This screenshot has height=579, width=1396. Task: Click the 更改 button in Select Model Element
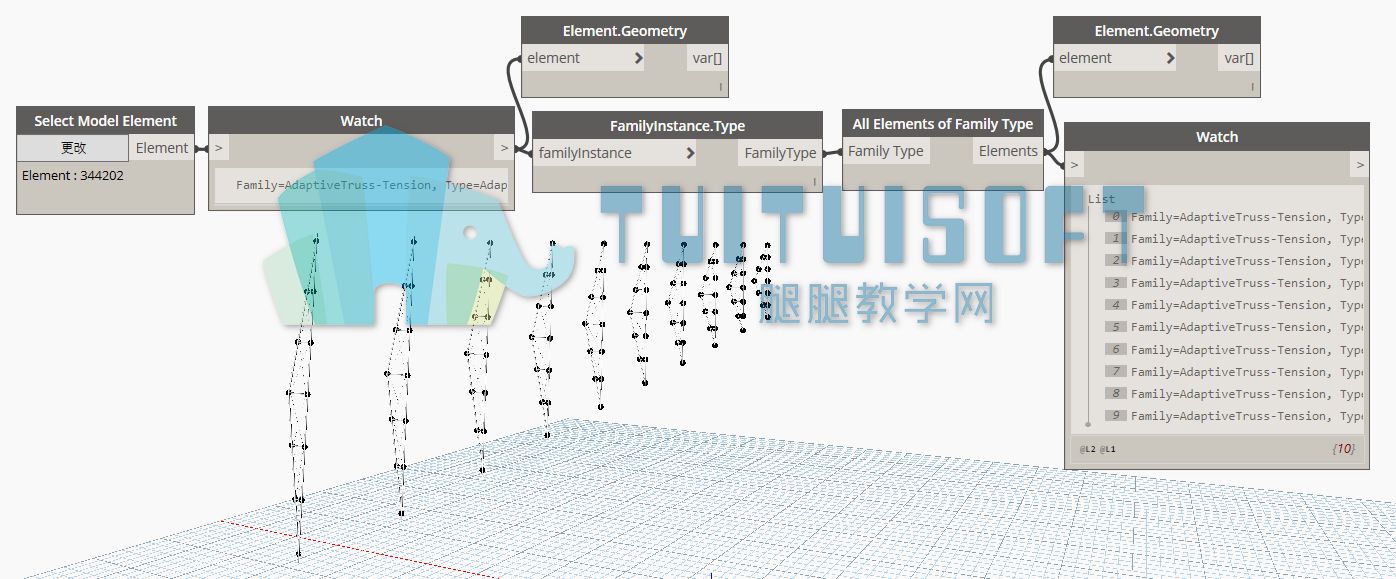point(74,147)
